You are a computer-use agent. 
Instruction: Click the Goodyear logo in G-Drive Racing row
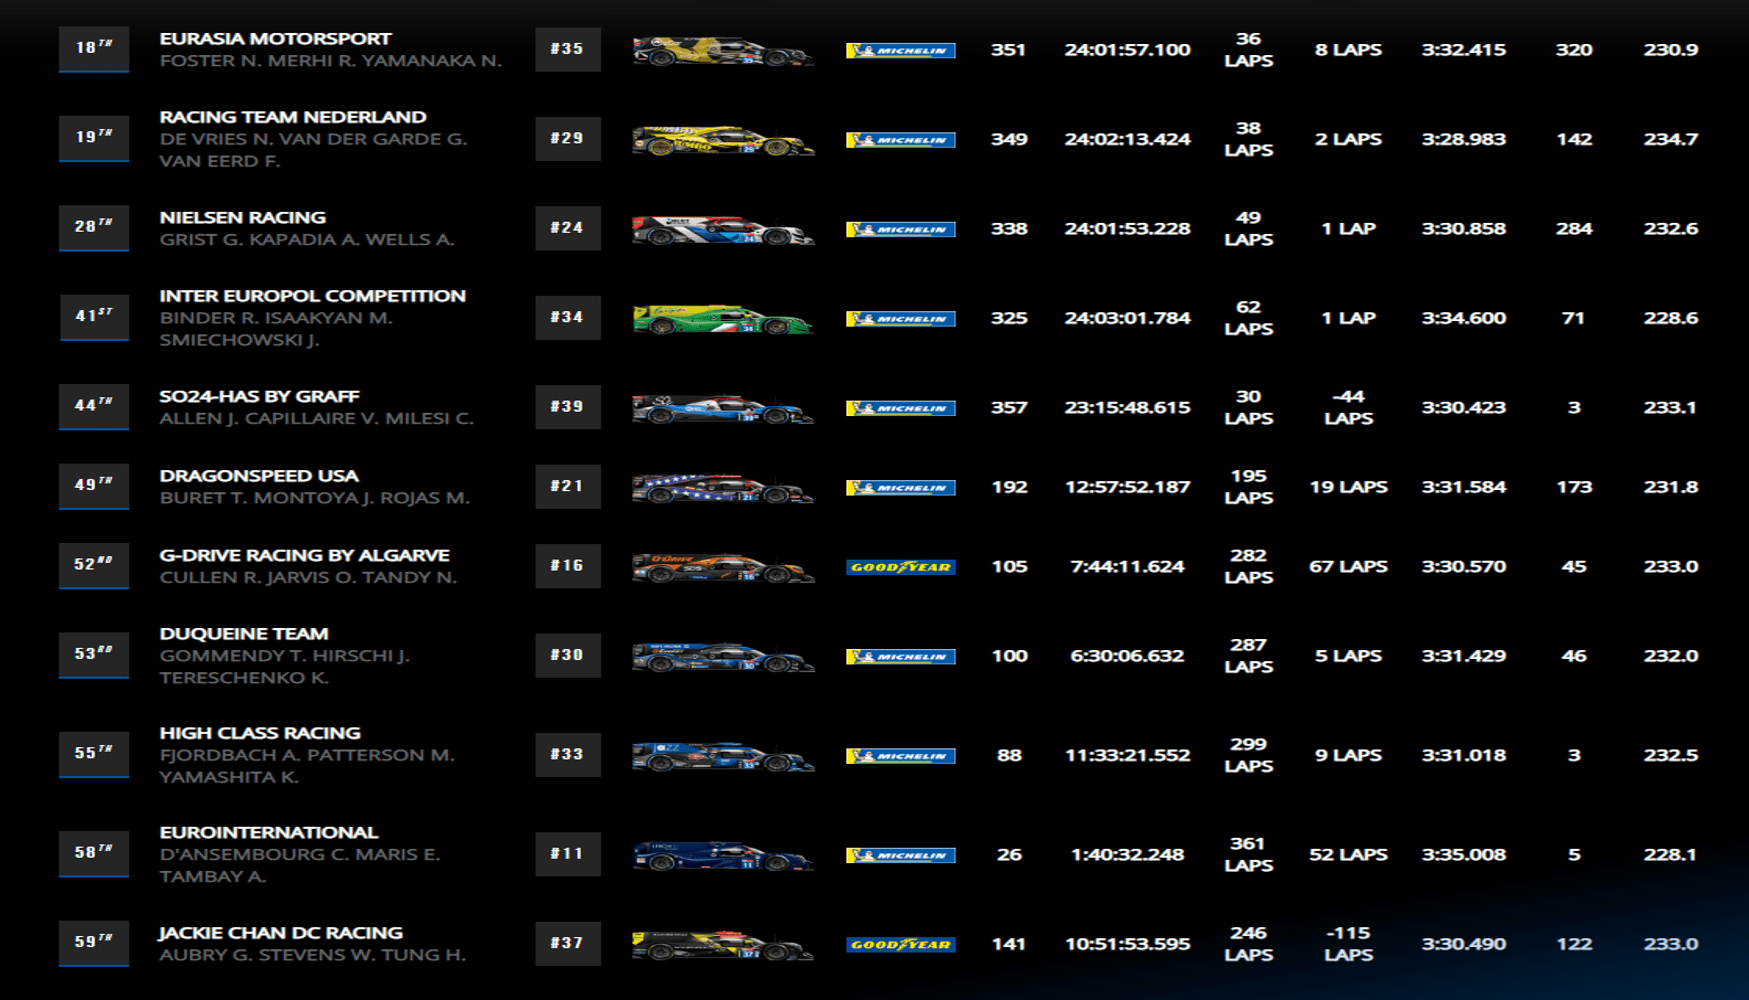(901, 567)
